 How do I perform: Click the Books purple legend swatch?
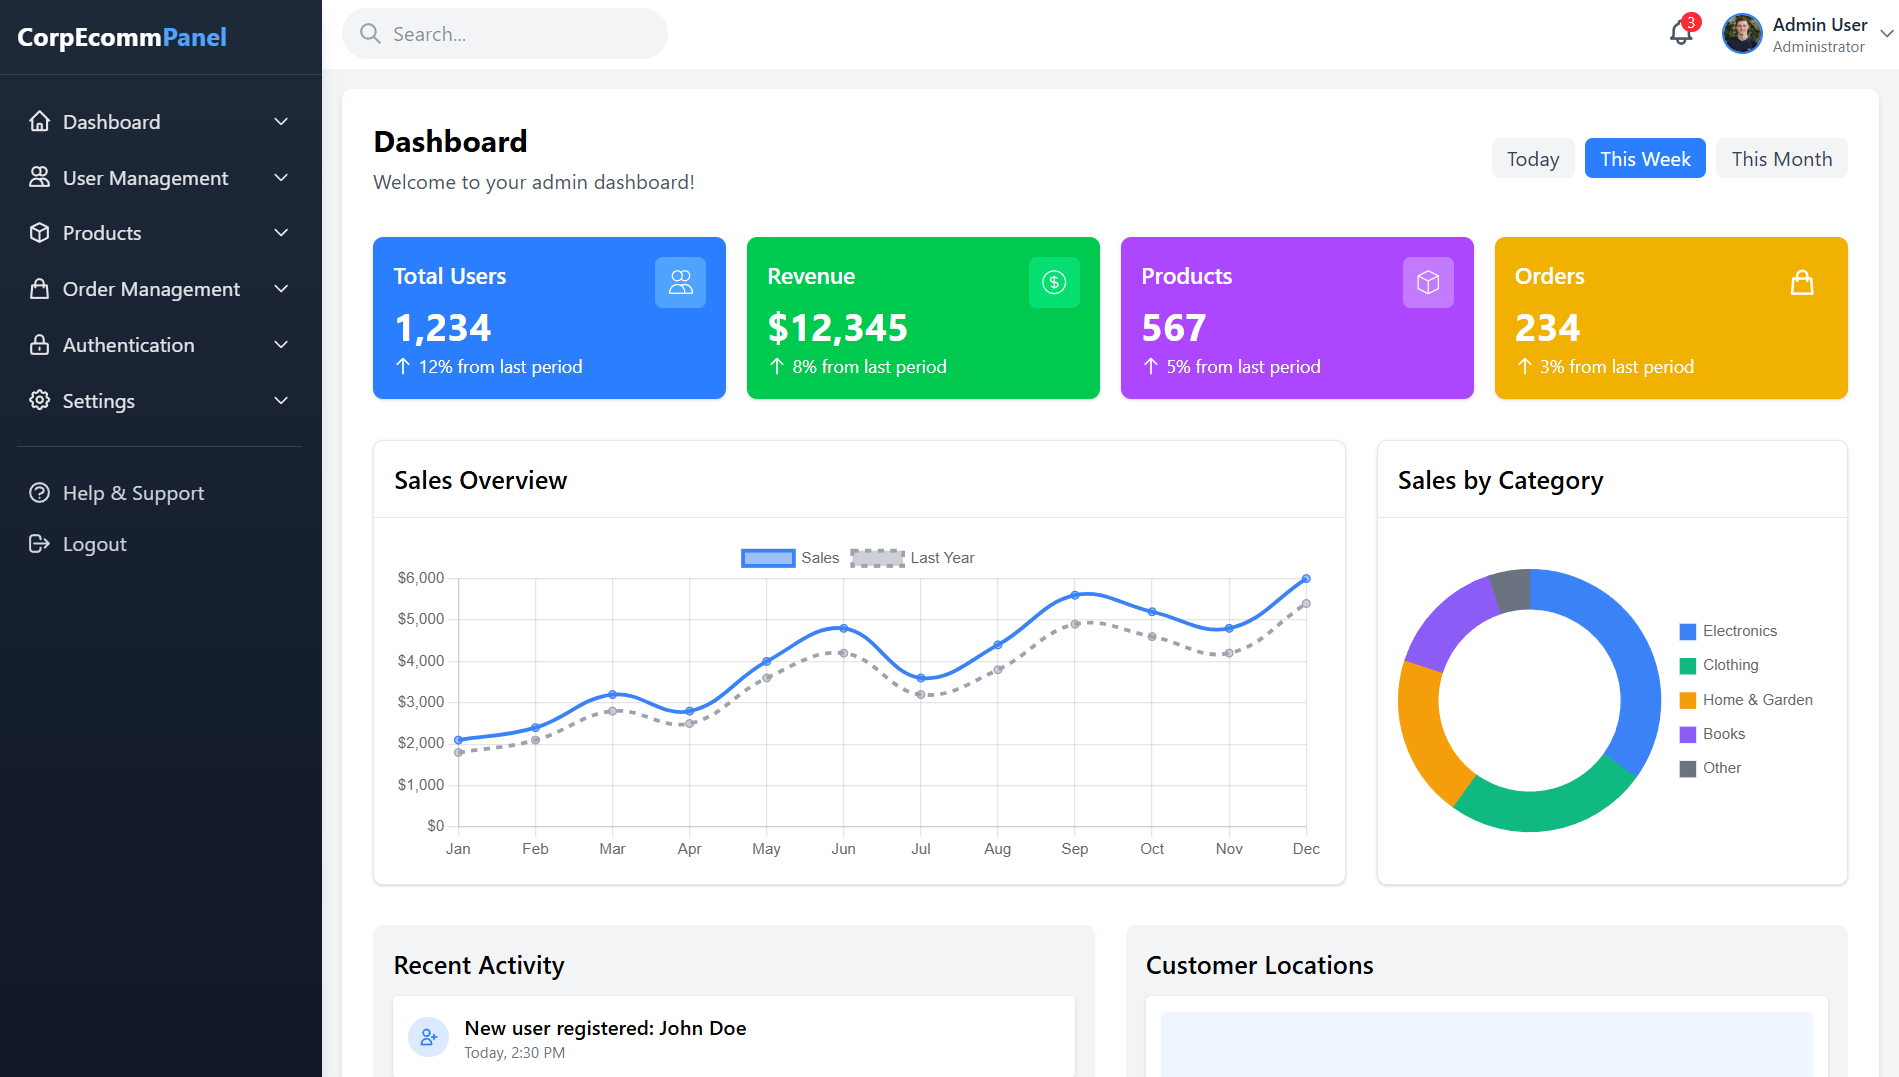click(x=1688, y=735)
